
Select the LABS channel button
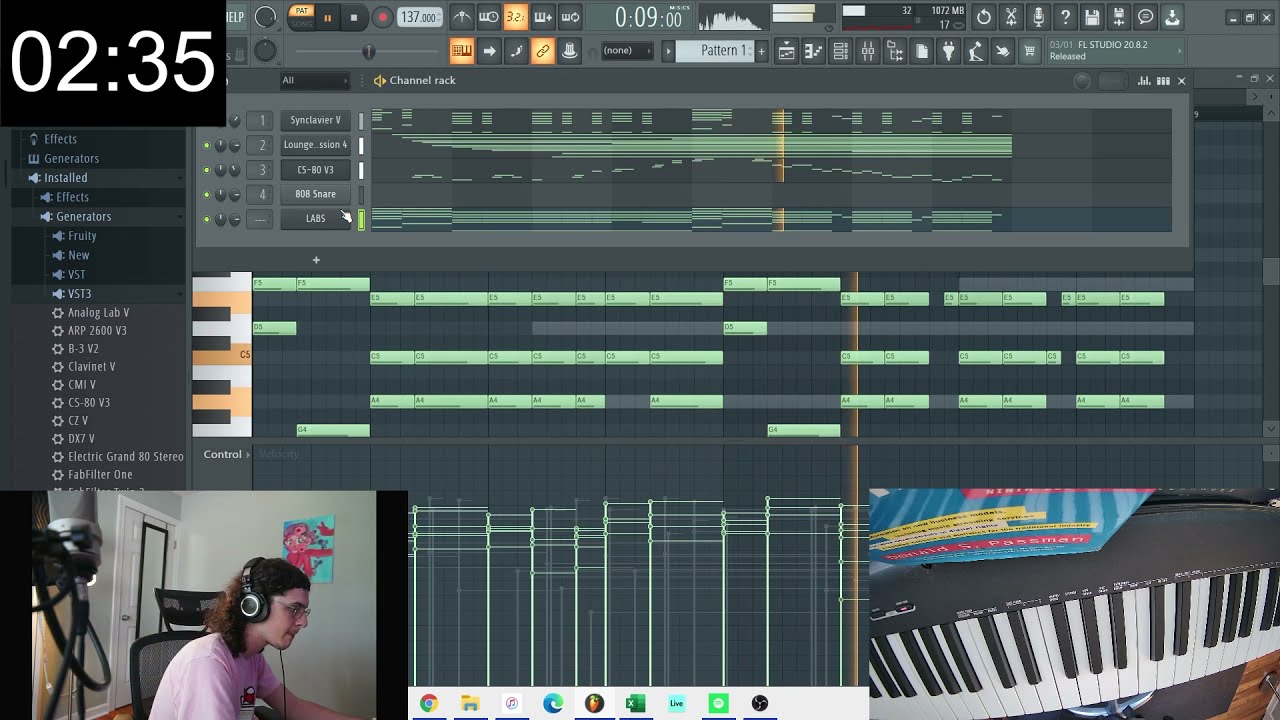coord(315,218)
